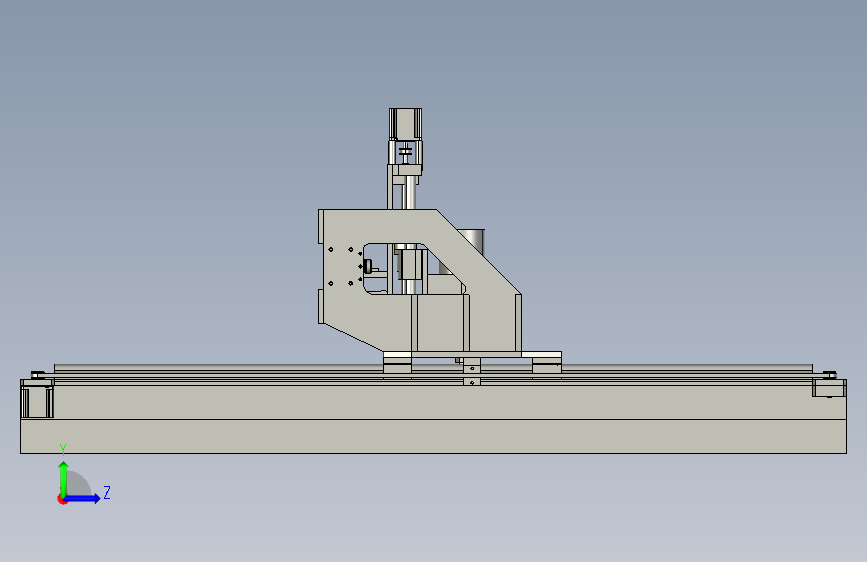Select the stepper motor atop the vertical axis
The image size is (867, 562).
point(405,124)
